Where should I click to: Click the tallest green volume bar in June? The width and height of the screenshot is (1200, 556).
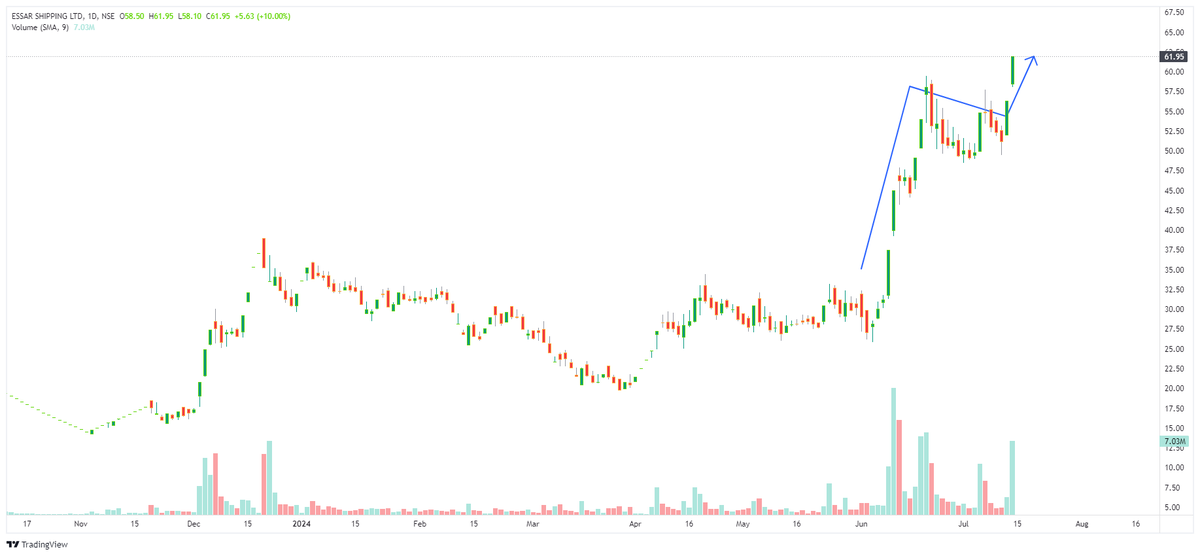click(892, 451)
